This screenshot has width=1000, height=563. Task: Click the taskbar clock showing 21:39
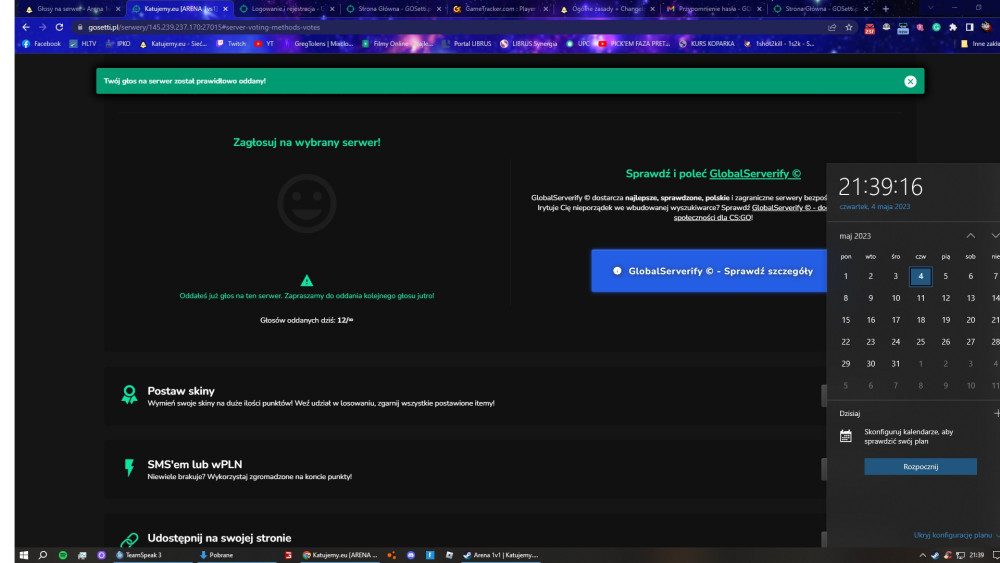click(976, 555)
